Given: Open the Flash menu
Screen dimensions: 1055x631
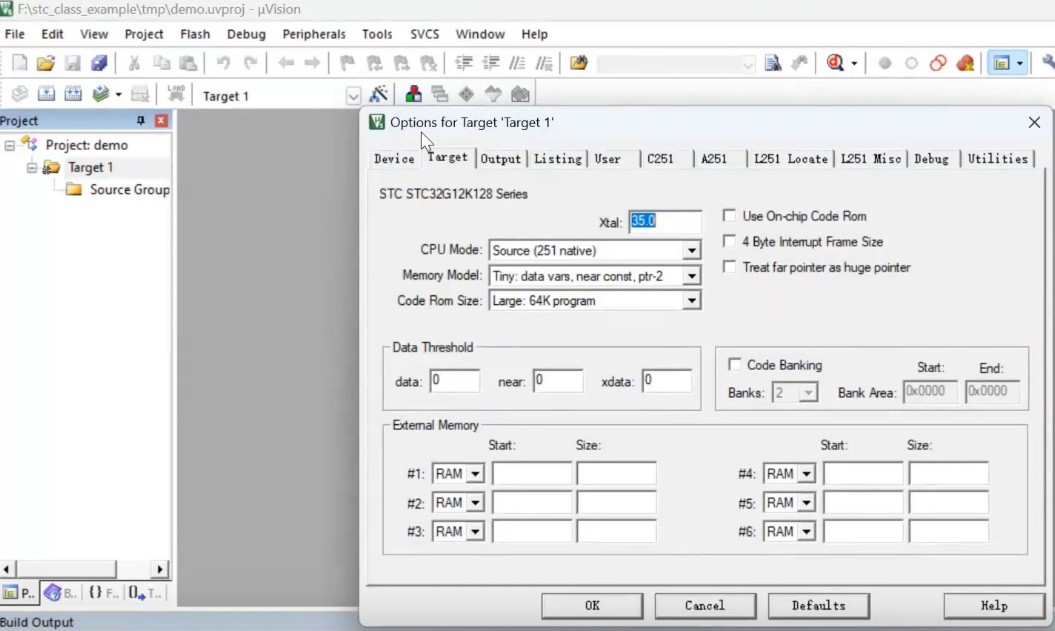Looking at the screenshot, I should pyautogui.click(x=195, y=34).
